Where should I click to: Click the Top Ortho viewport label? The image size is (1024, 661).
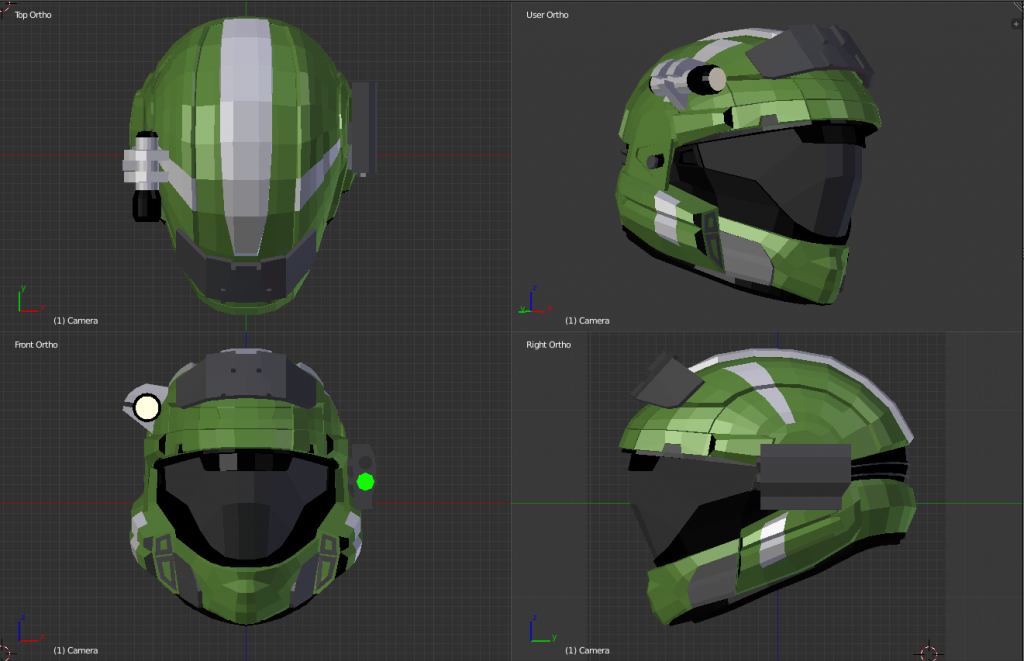pos(33,14)
